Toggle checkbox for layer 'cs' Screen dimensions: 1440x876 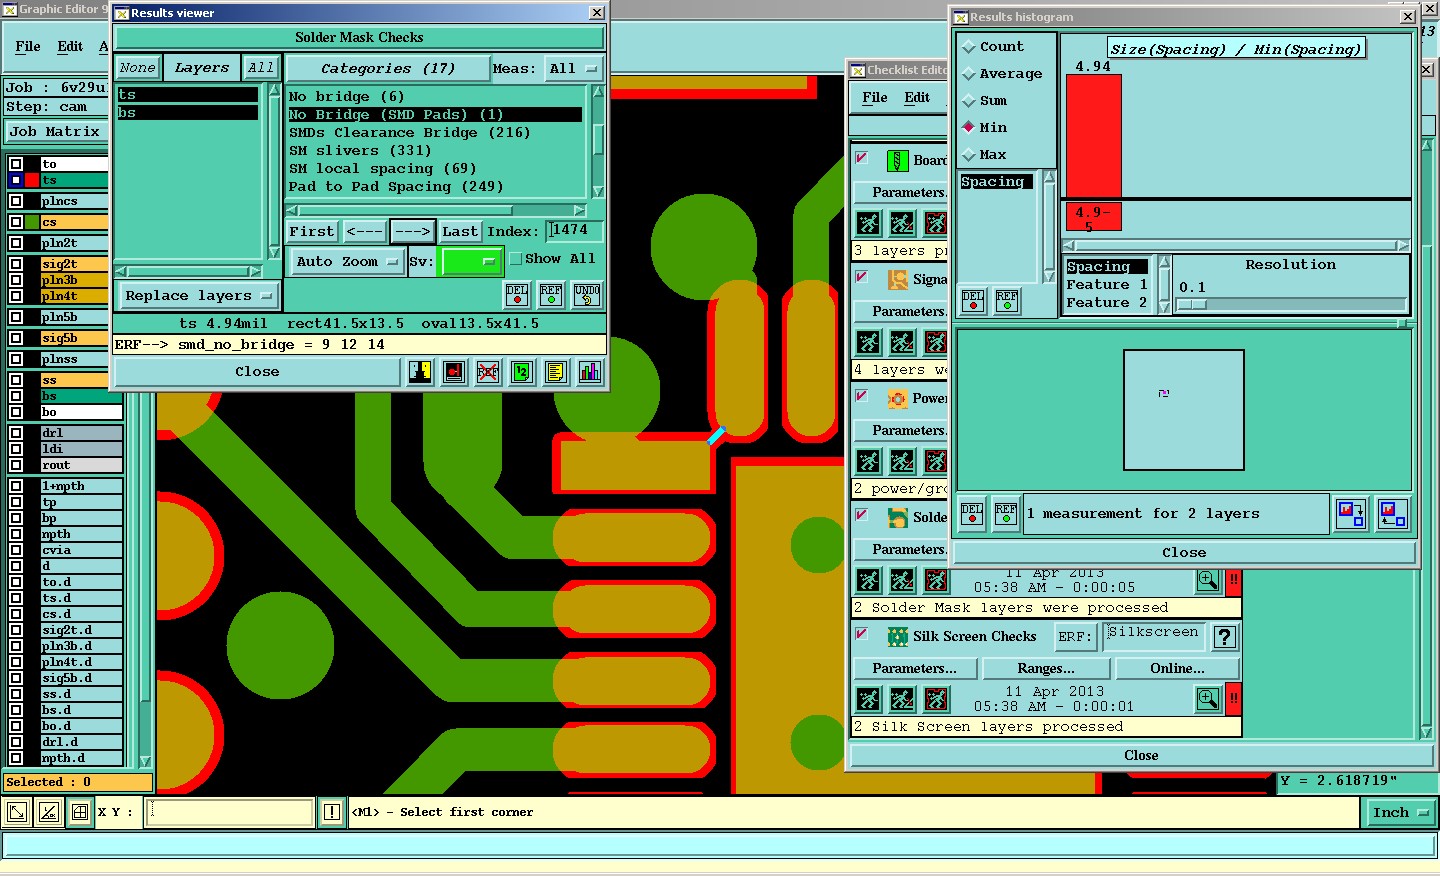click(x=16, y=222)
